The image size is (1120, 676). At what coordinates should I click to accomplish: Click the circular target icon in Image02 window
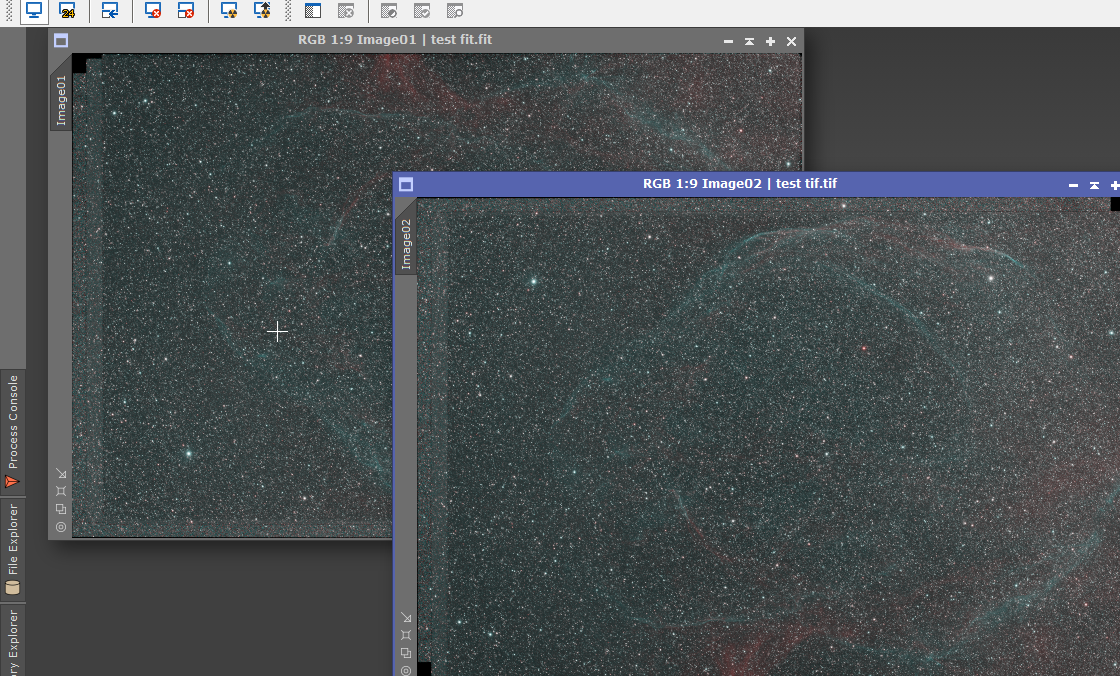pyautogui.click(x=406, y=670)
